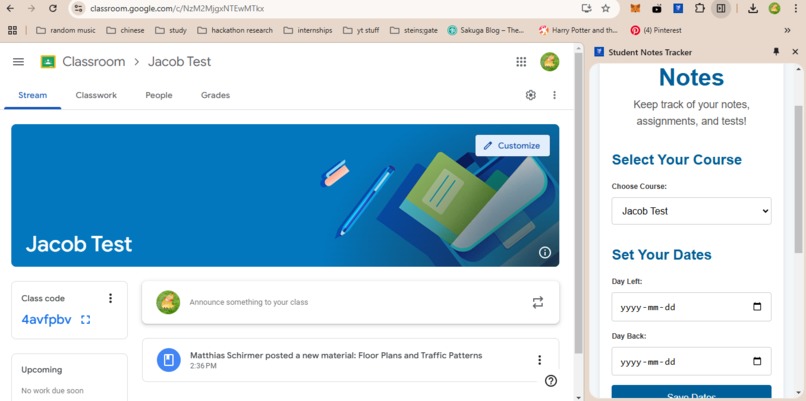This screenshot has width=806, height=401.
Task: Open the study bookmark folder
Action: pos(171,30)
